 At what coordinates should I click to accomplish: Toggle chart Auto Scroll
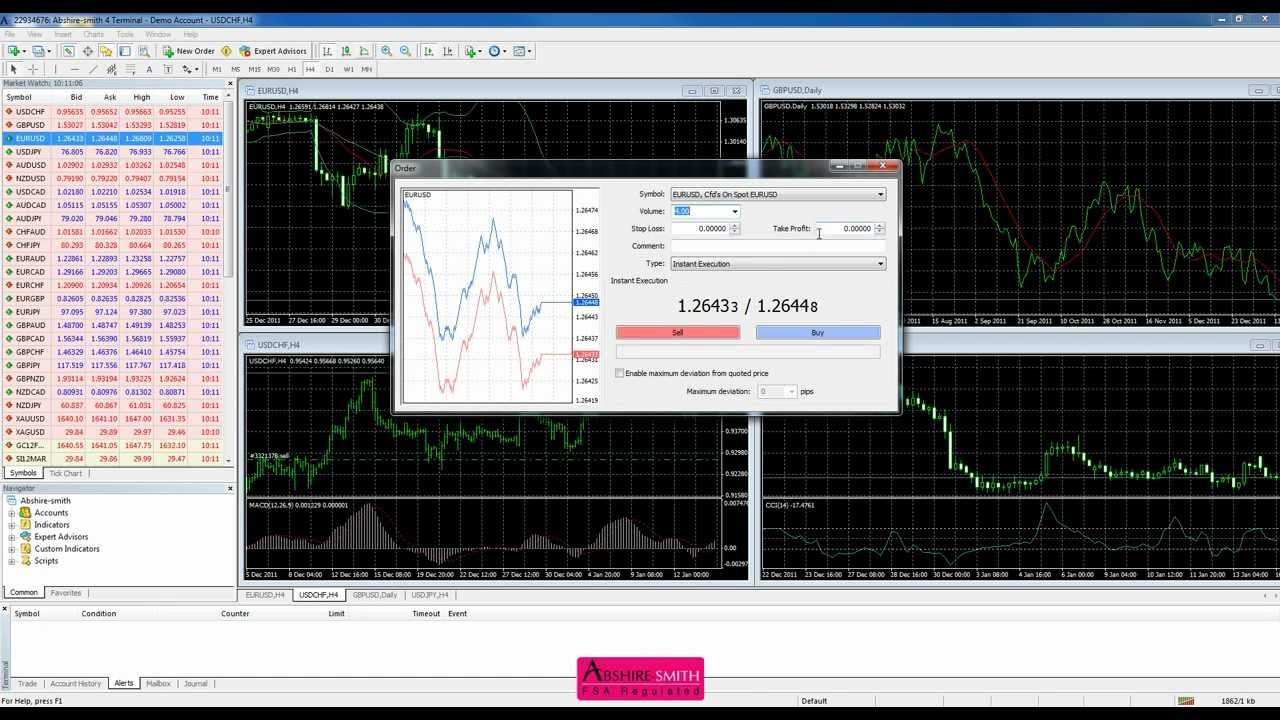pos(428,51)
